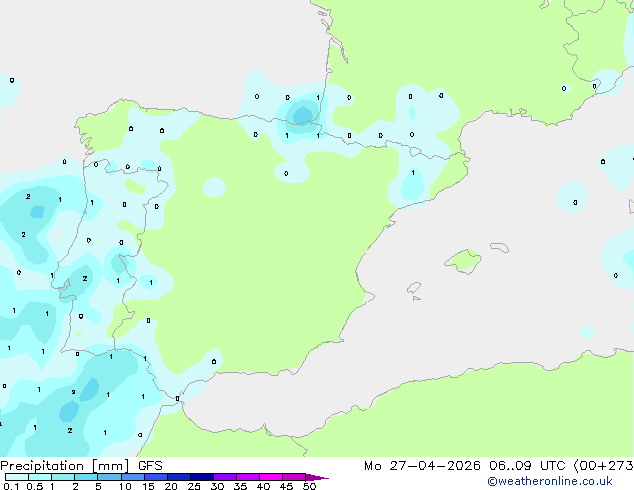634x490 pixels.
Task: Click the '06..09 UTC' time label
Action: click(526, 466)
